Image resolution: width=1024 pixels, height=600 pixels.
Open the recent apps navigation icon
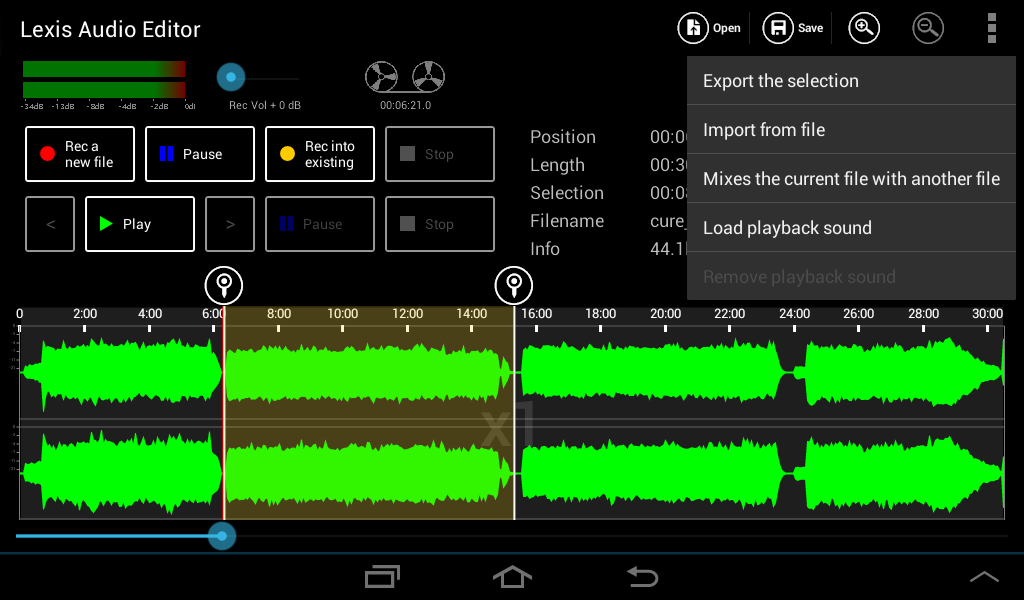[382, 577]
